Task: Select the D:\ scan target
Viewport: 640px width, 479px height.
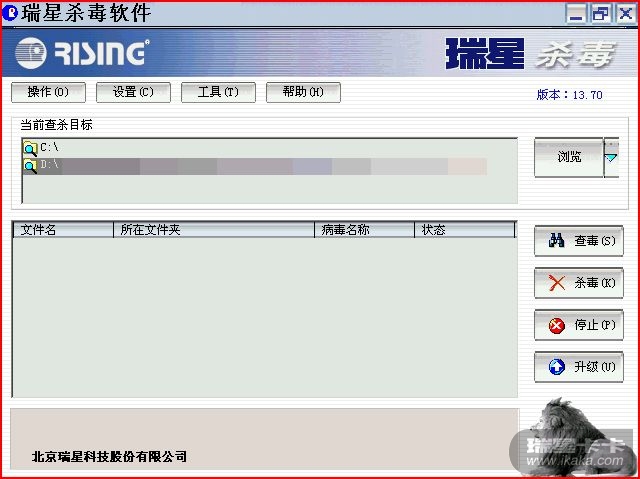Action: pos(255,166)
